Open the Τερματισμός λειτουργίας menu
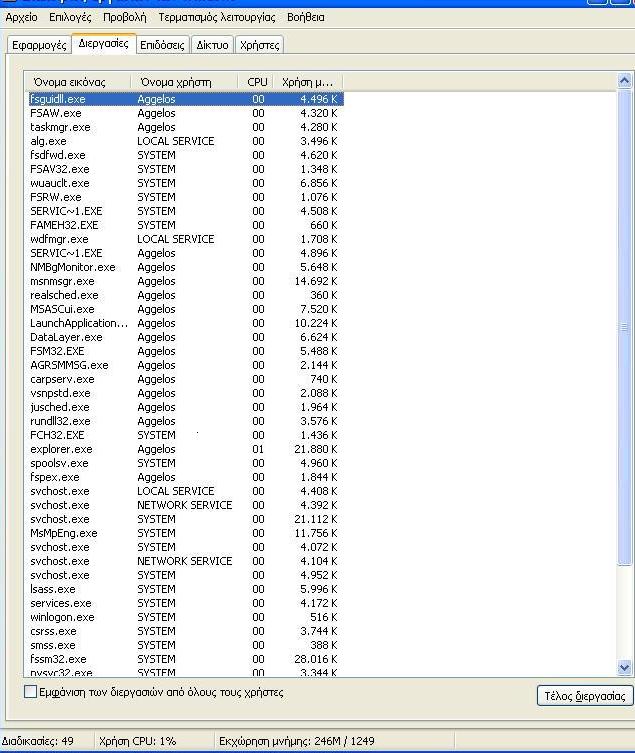The height and width of the screenshot is (753, 635). coord(216,17)
